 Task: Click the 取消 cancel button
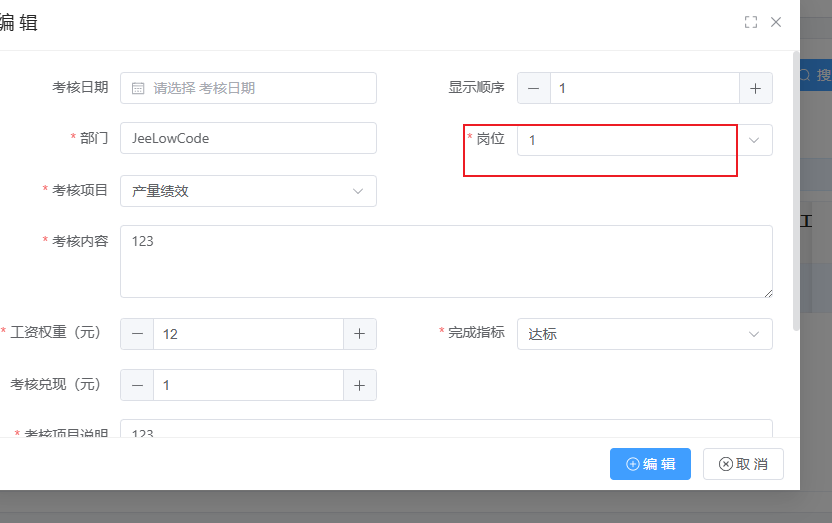point(743,464)
